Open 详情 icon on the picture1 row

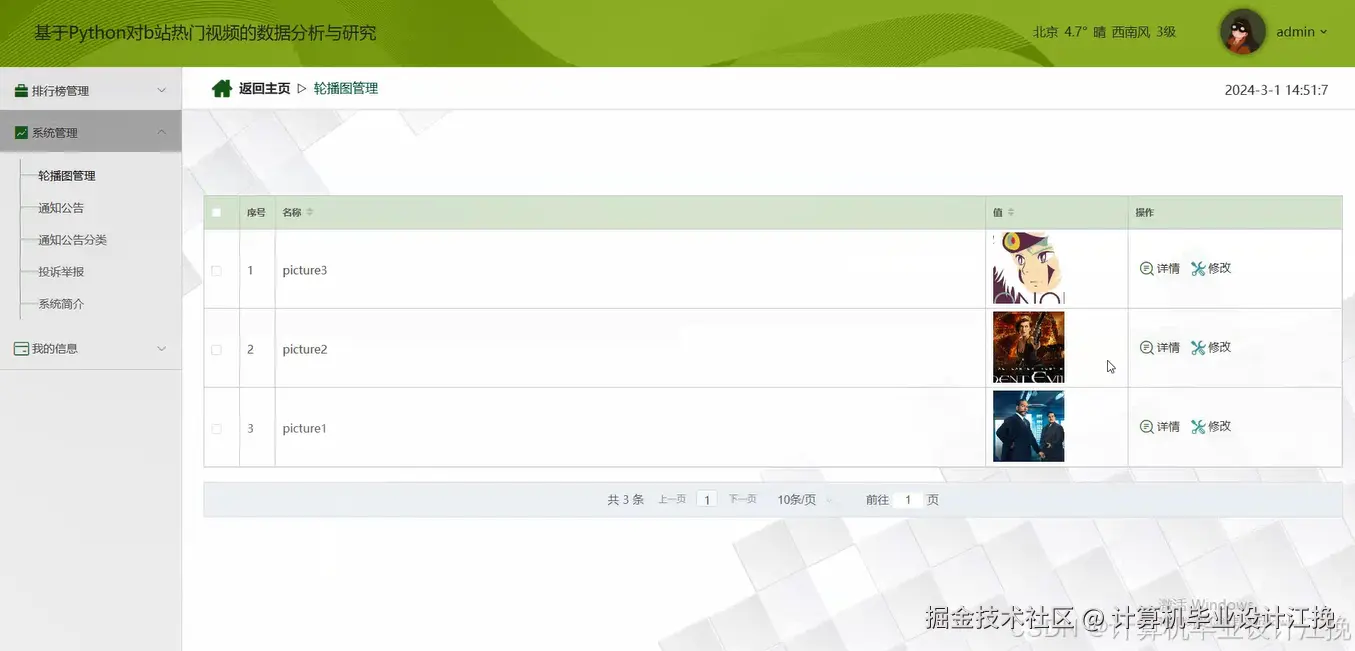click(1145, 426)
